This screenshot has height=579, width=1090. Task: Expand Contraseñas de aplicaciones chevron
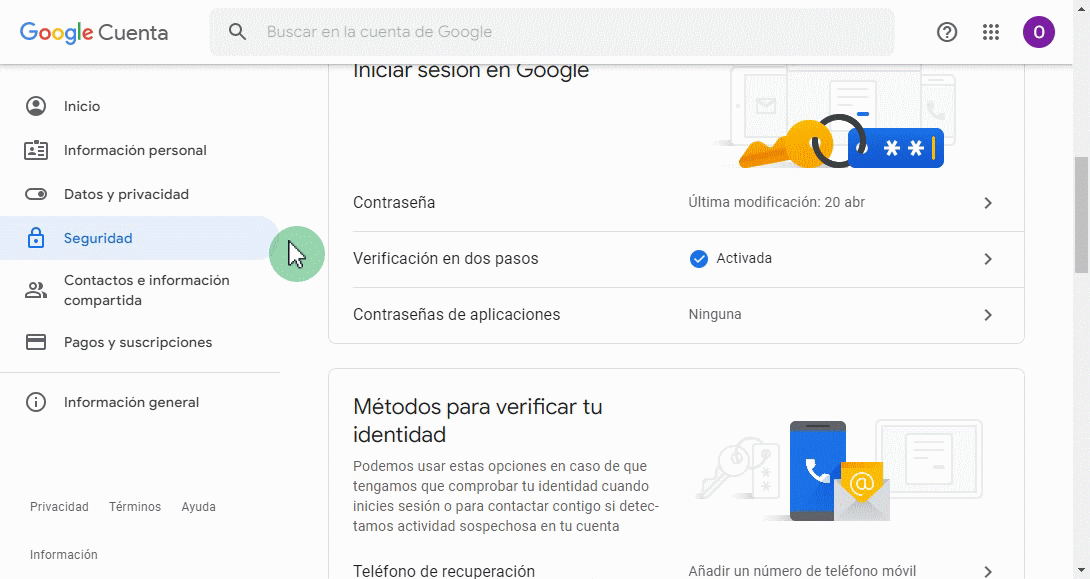tap(988, 315)
